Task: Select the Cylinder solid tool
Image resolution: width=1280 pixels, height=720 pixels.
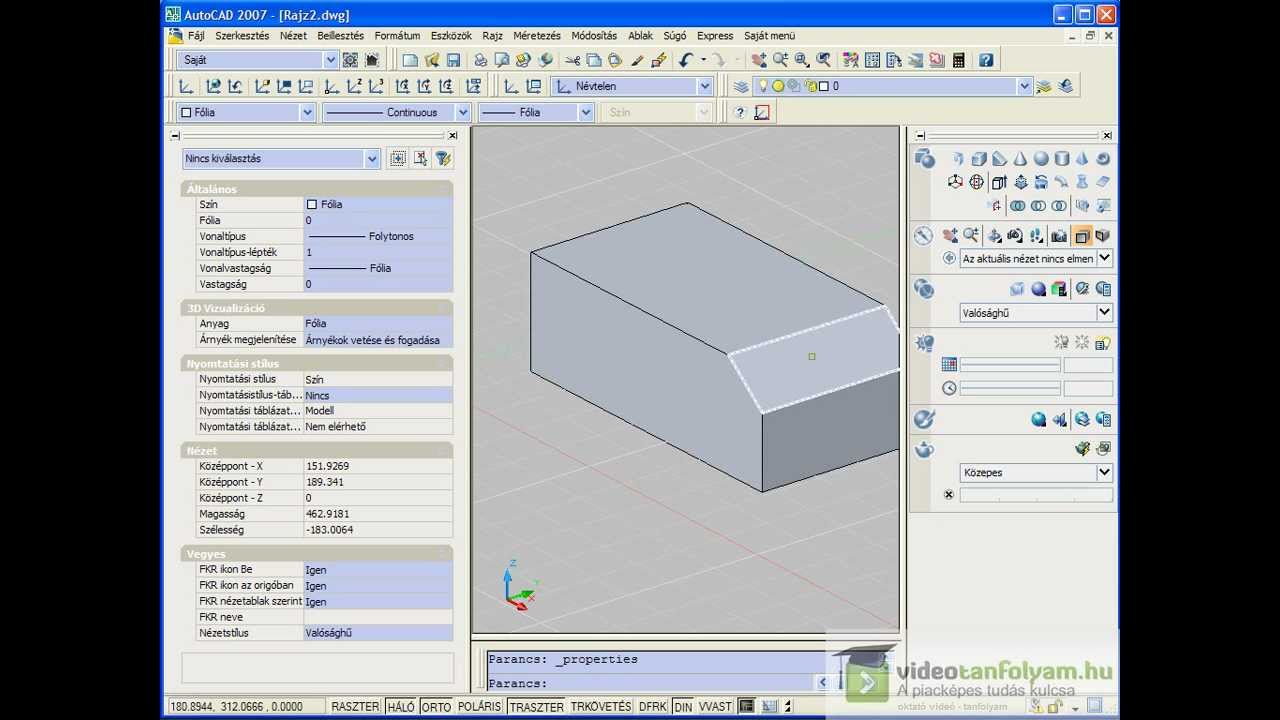Action: point(1062,158)
